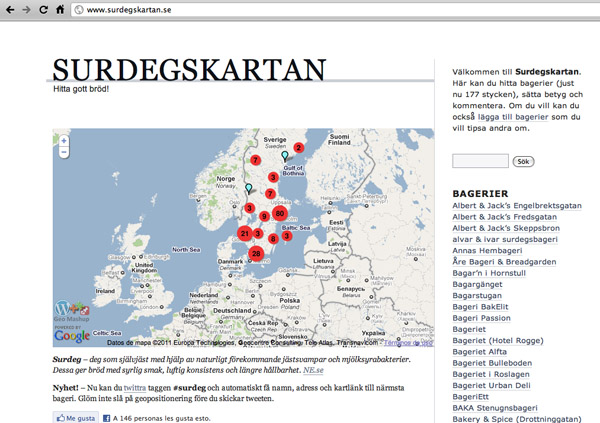Open Bagar'n i Hornstull link
The width and height of the screenshot is (600, 423).
[x=489, y=273]
